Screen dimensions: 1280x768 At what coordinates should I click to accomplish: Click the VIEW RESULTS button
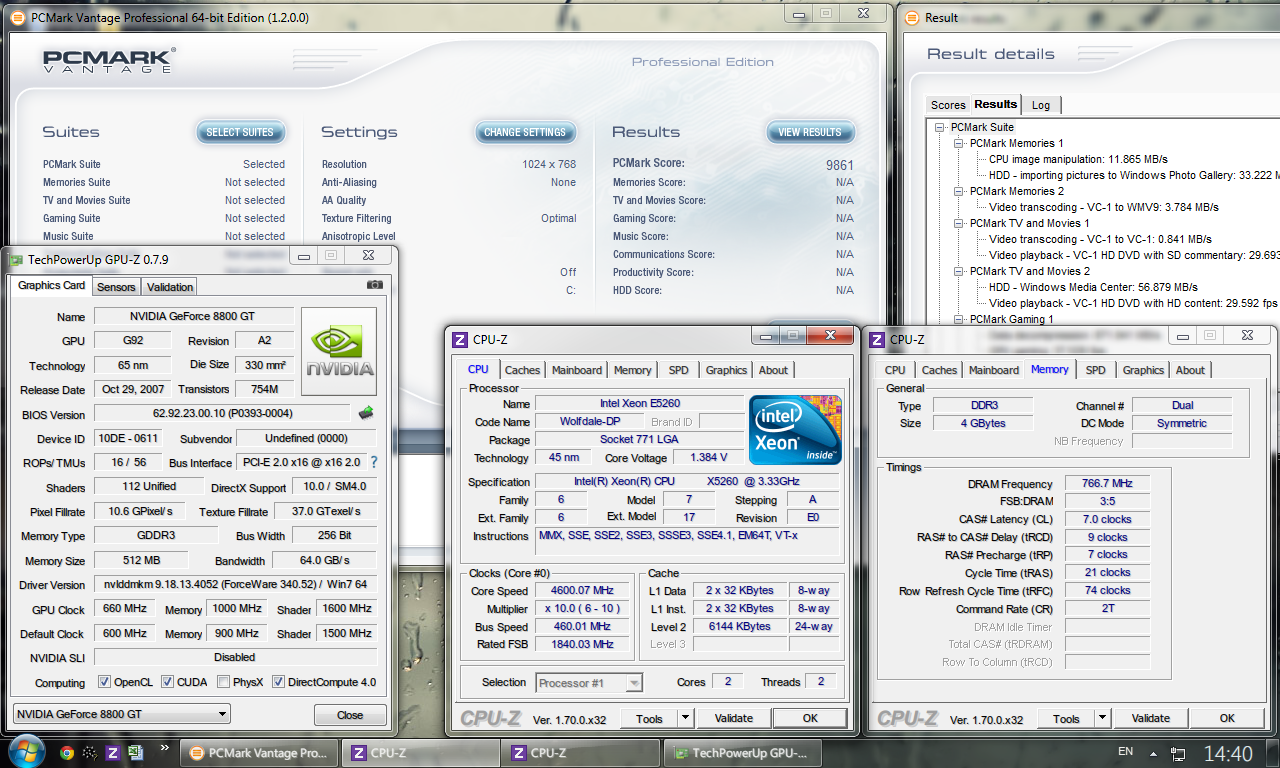pos(810,132)
